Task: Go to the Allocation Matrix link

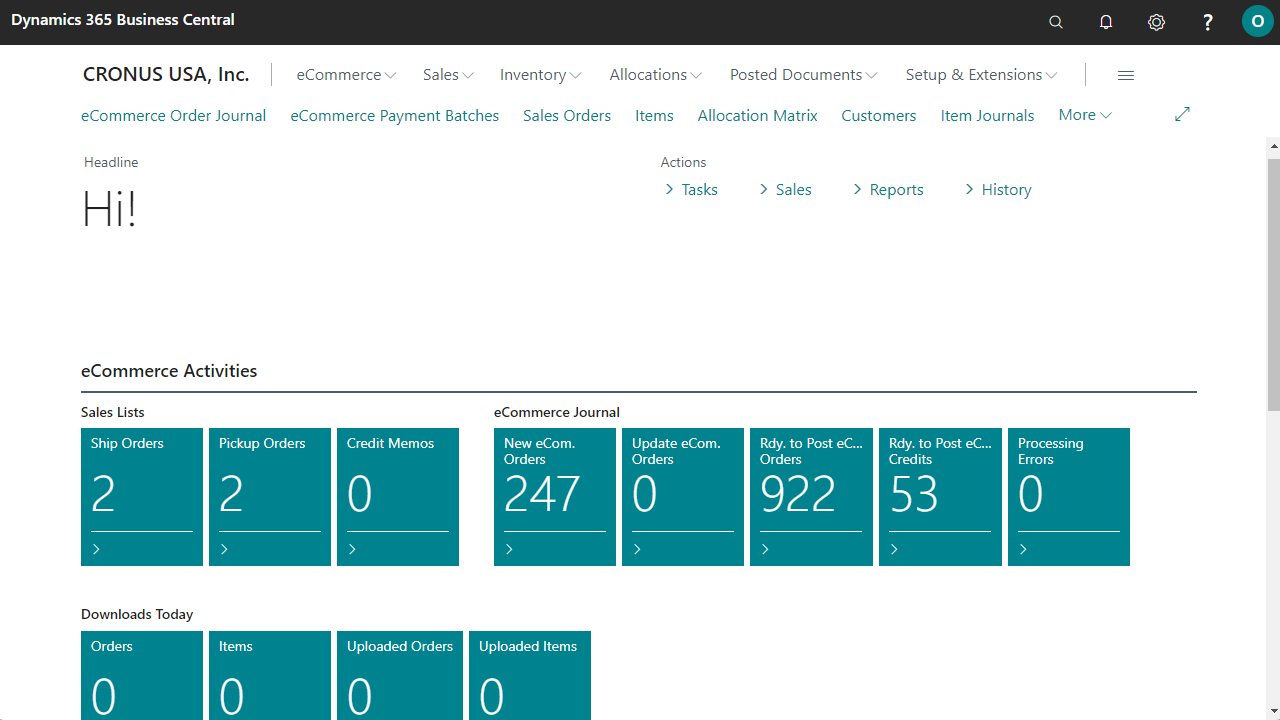Action: click(757, 116)
